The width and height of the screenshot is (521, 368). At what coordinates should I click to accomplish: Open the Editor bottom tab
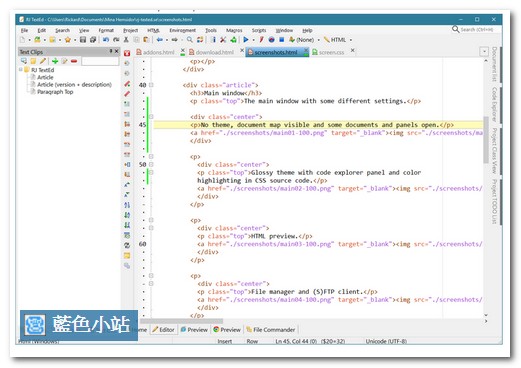click(163, 330)
